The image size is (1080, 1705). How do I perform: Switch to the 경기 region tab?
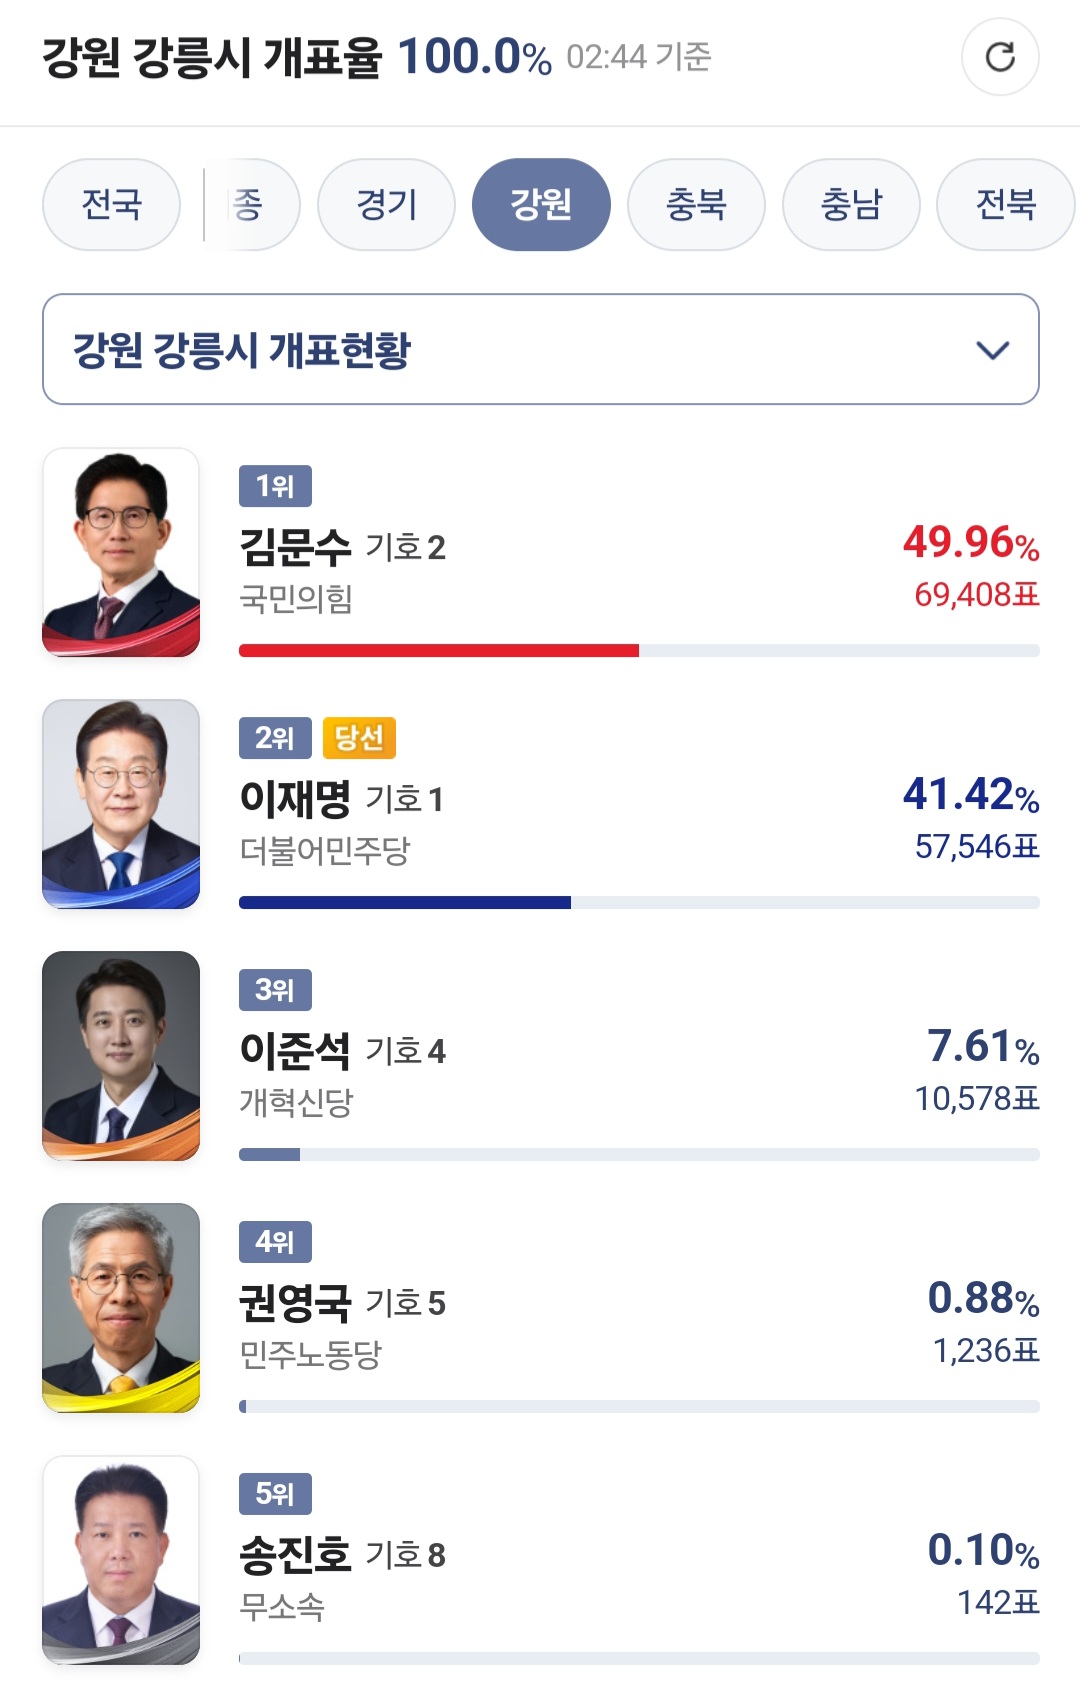tap(386, 205)
